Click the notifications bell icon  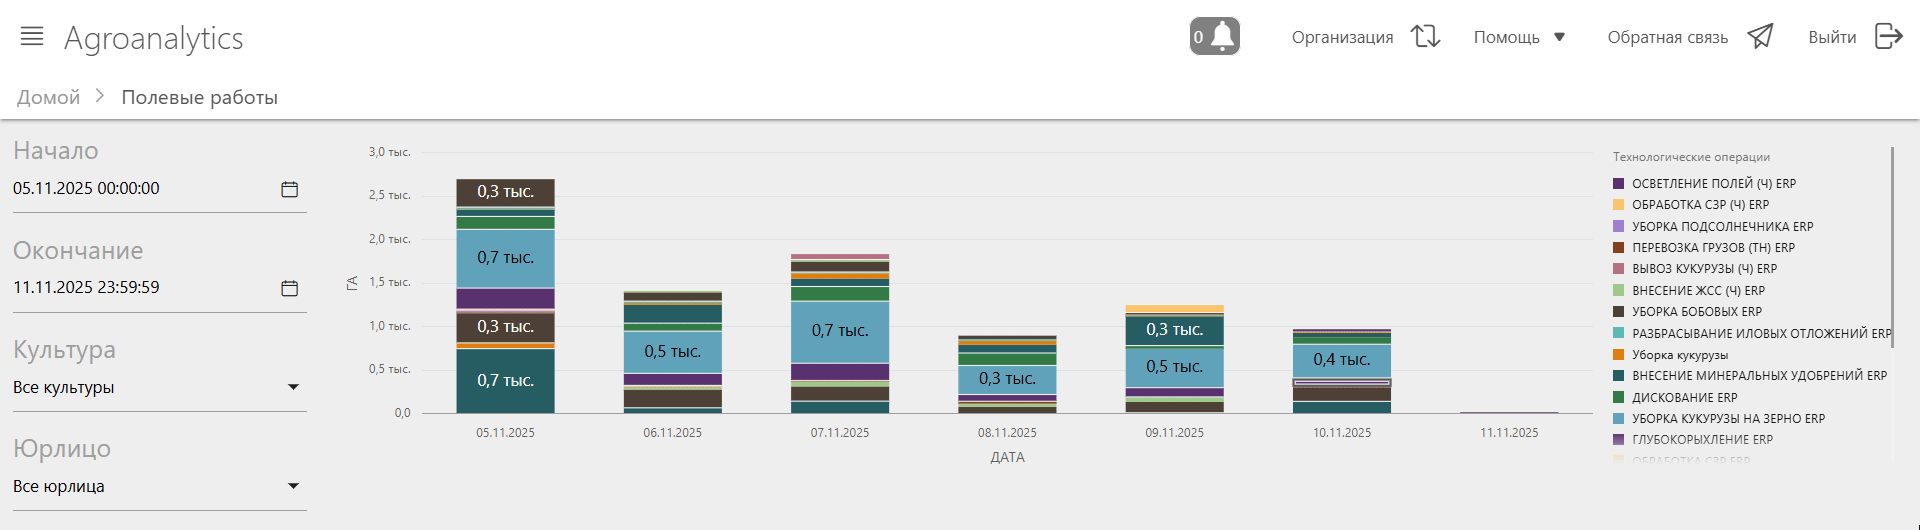(1222, 37)
